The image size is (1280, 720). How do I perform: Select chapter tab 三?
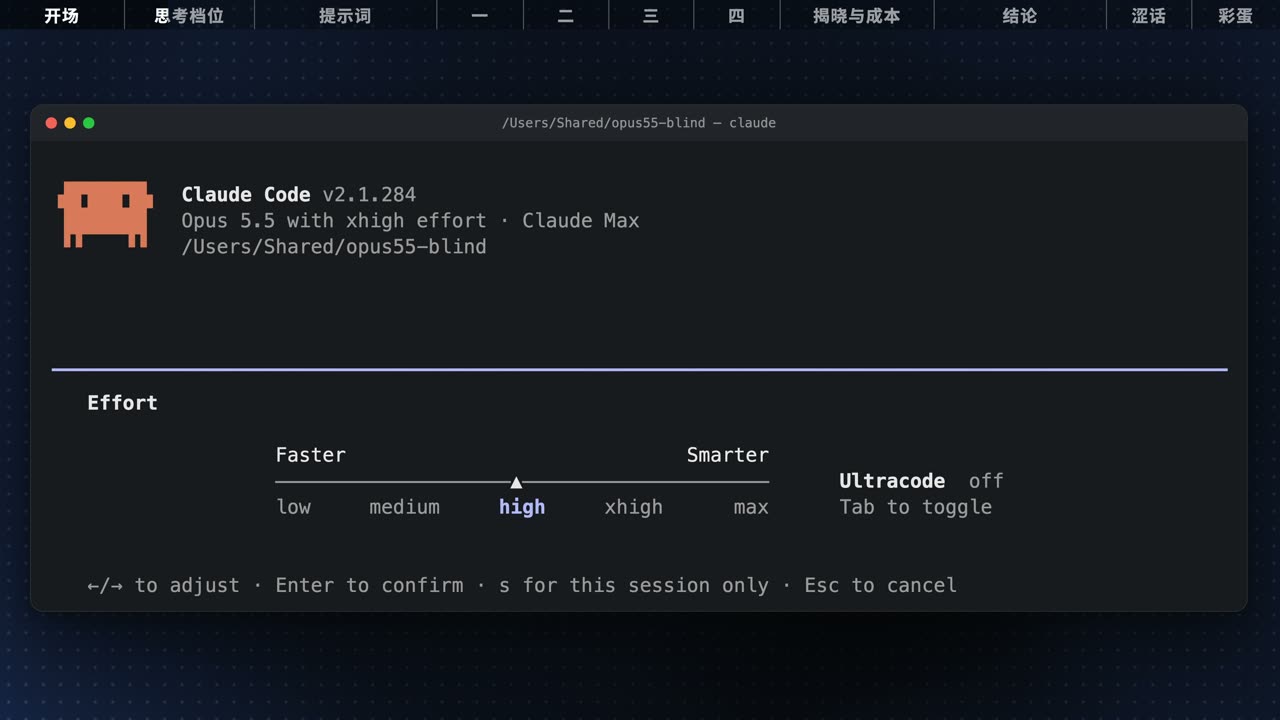(651, 16)
